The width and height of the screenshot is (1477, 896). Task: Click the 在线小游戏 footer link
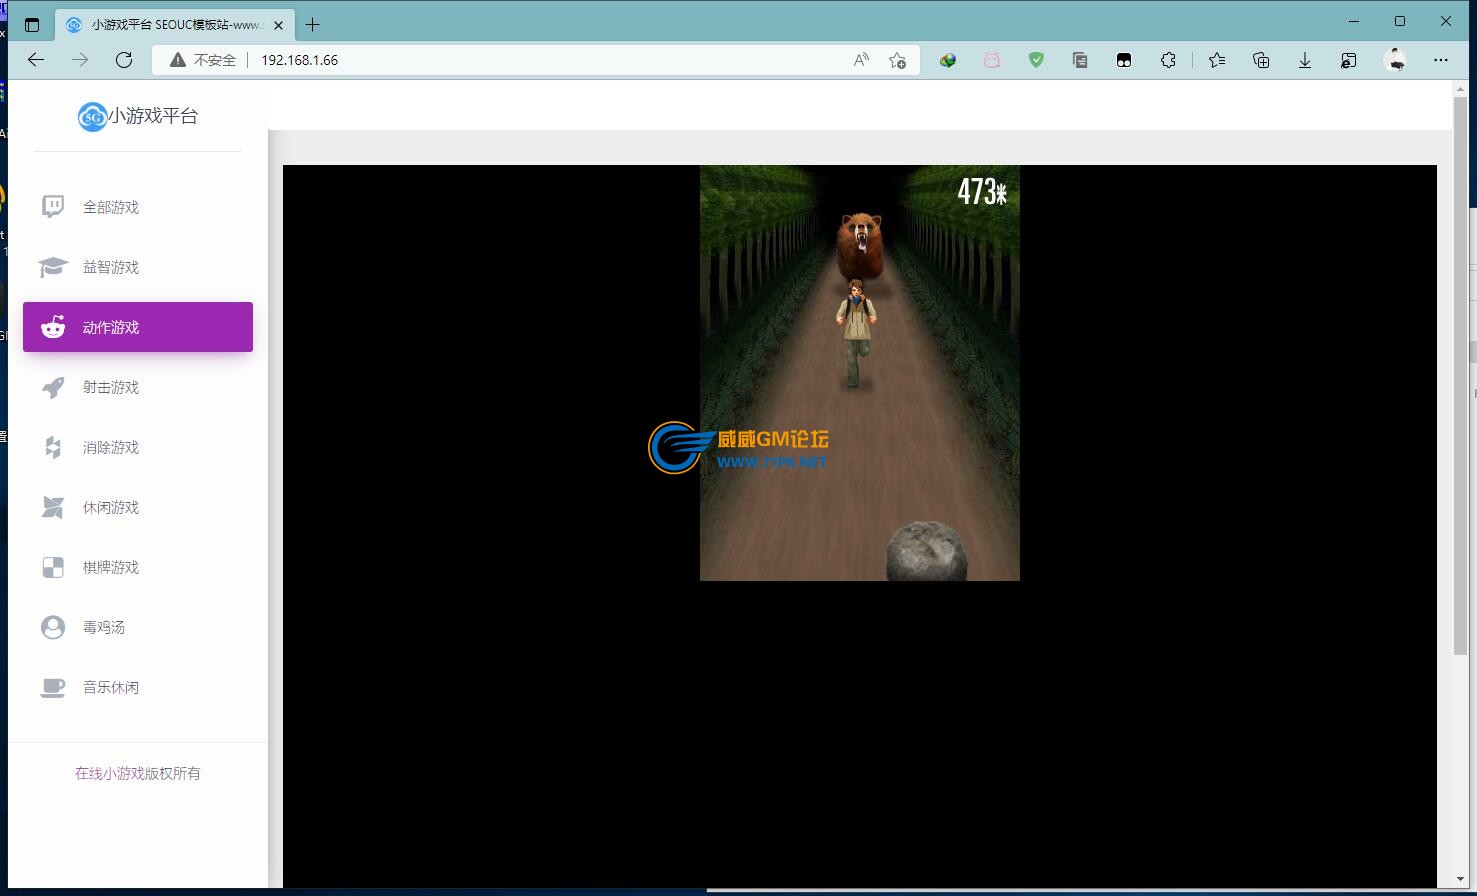click(x=109, y=773)
